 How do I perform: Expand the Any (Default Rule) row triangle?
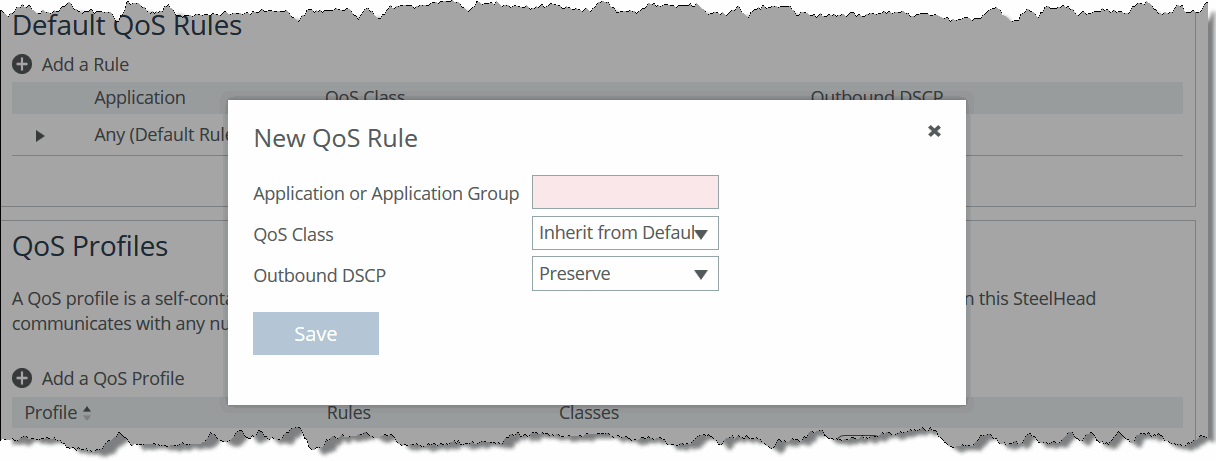pyautogui.click(x=40, y=135)
